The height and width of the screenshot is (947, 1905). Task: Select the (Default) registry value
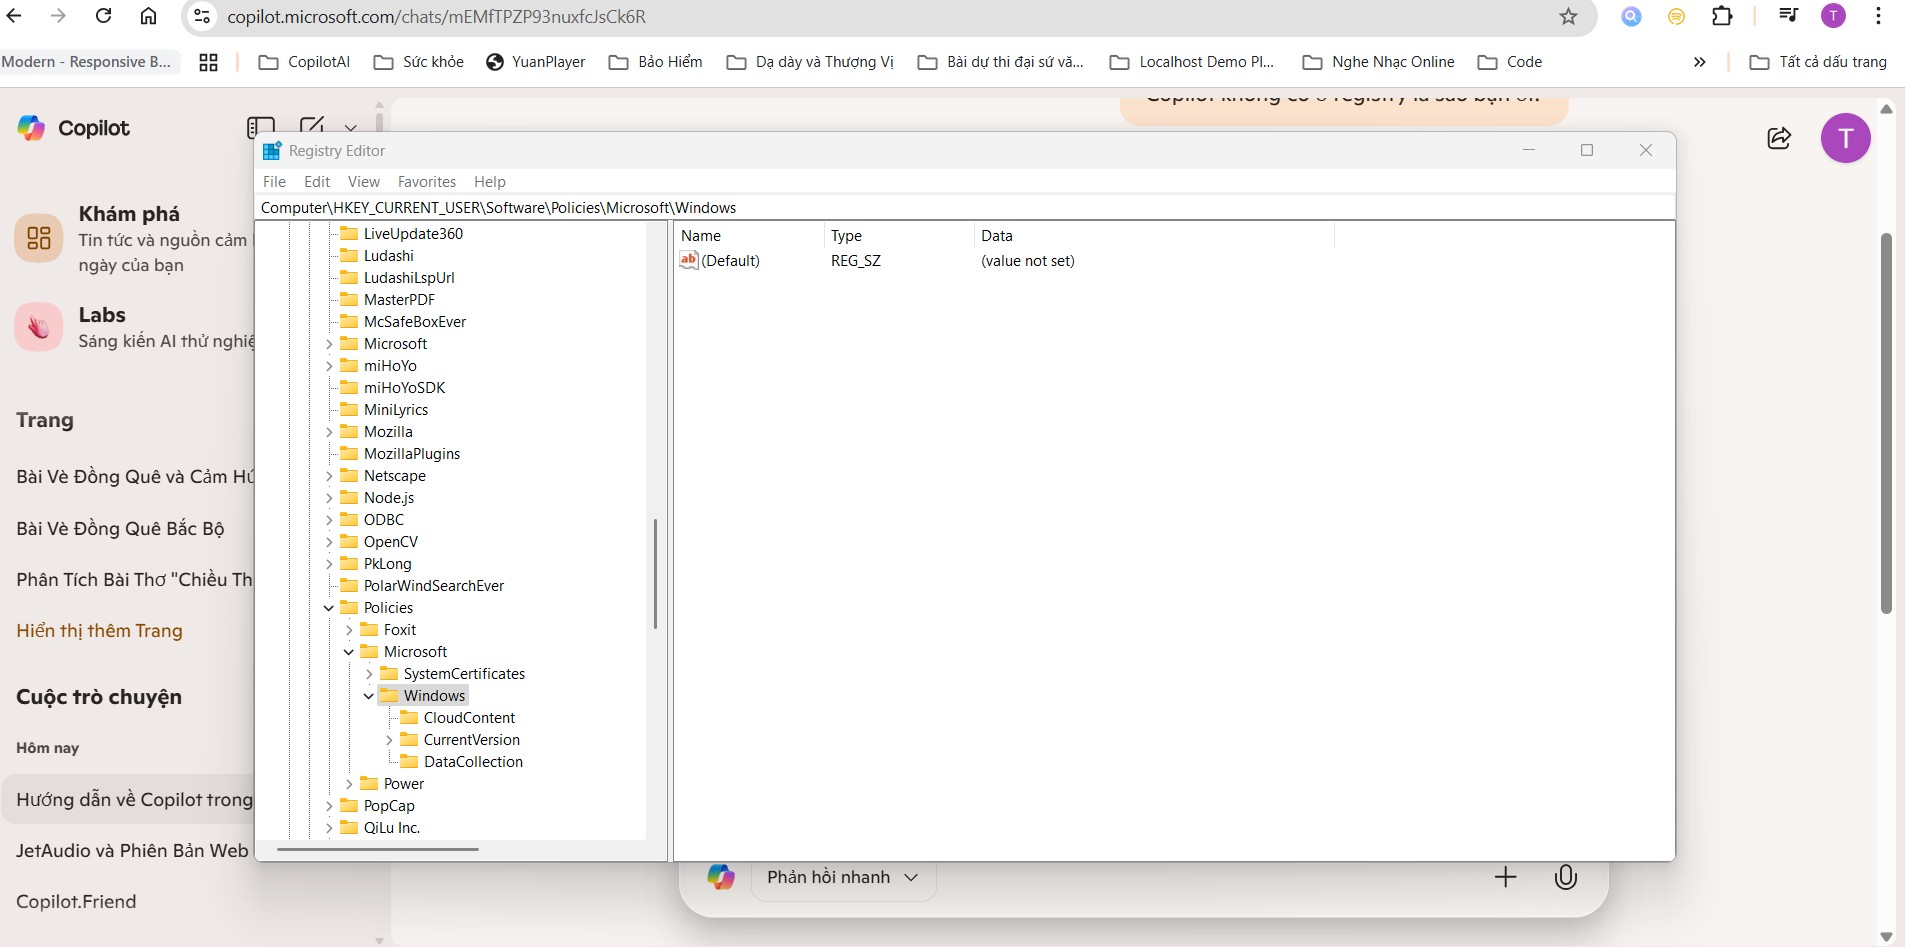point(731,261)
